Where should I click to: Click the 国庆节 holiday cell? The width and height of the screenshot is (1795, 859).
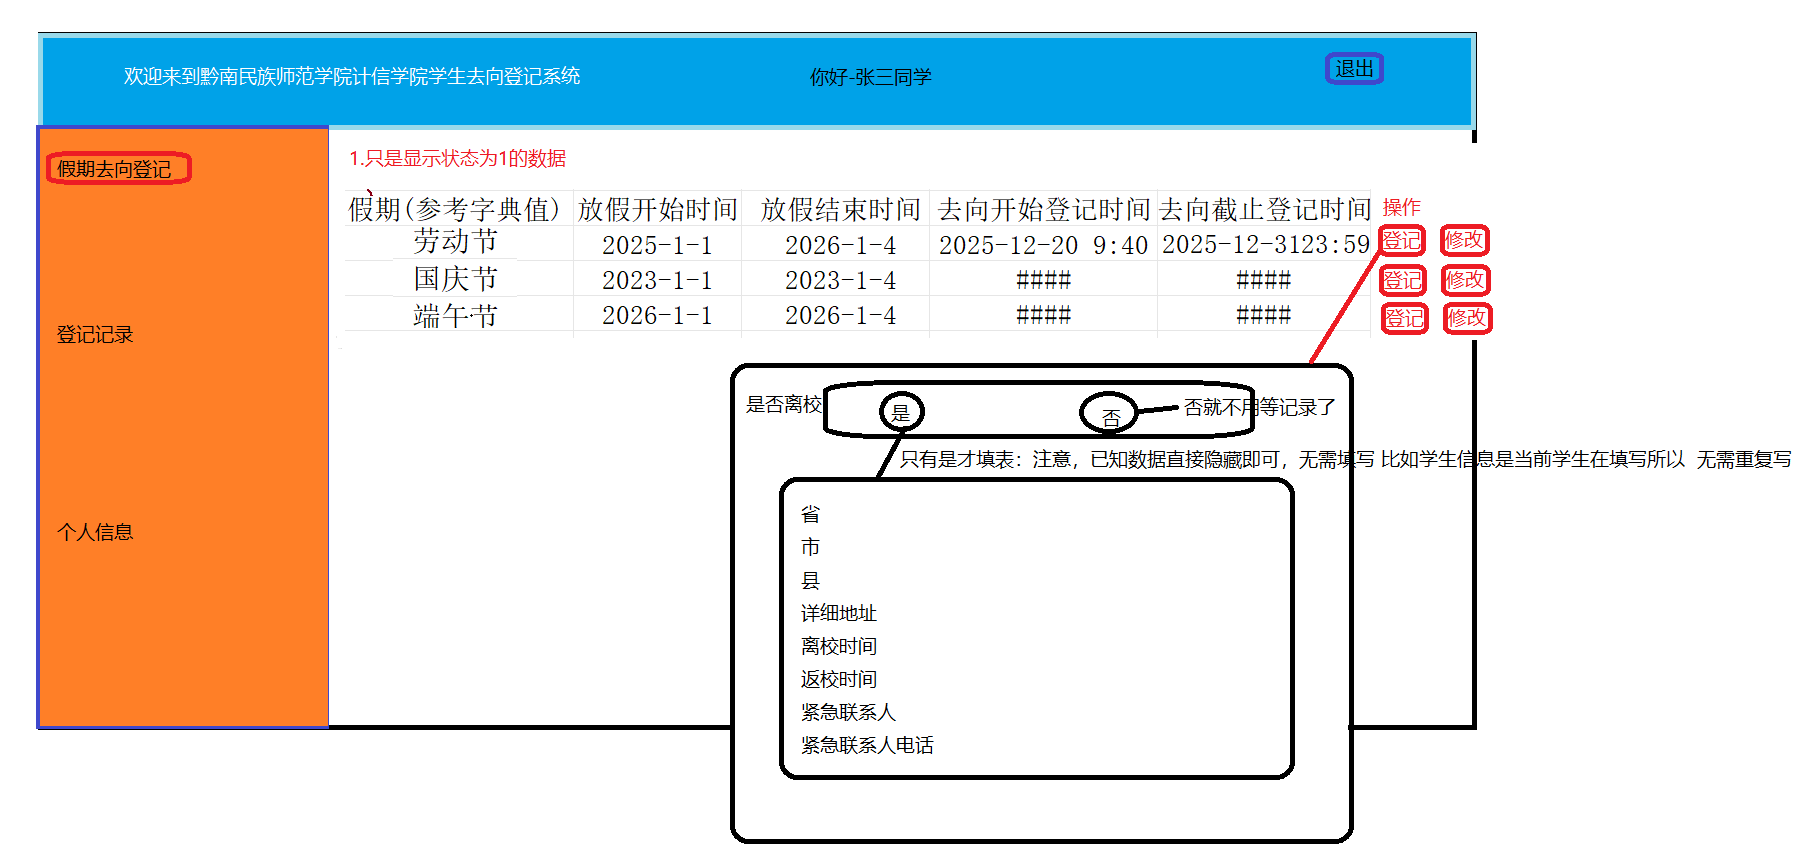point(456,279)
